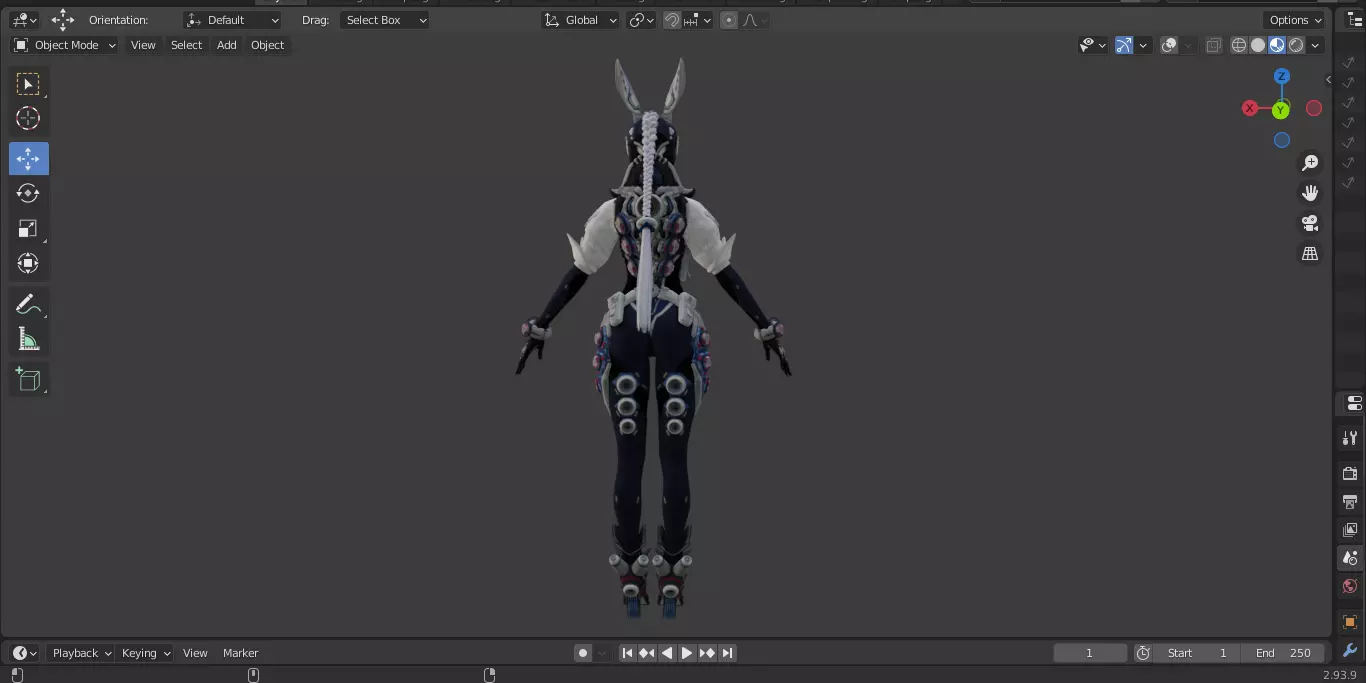Open the Add menu
The width and height of the screenshot is (1366, 683).
(227, 45)
